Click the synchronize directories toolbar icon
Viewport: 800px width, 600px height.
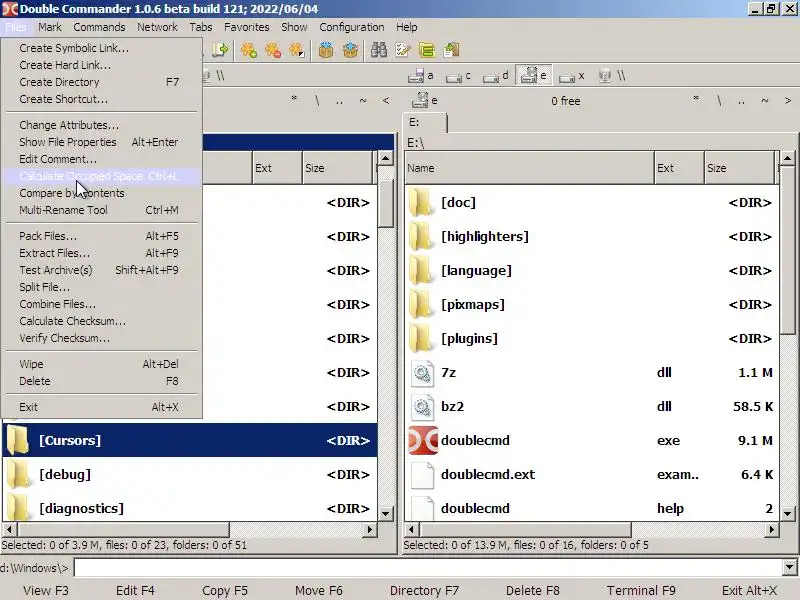coord(427,50)
